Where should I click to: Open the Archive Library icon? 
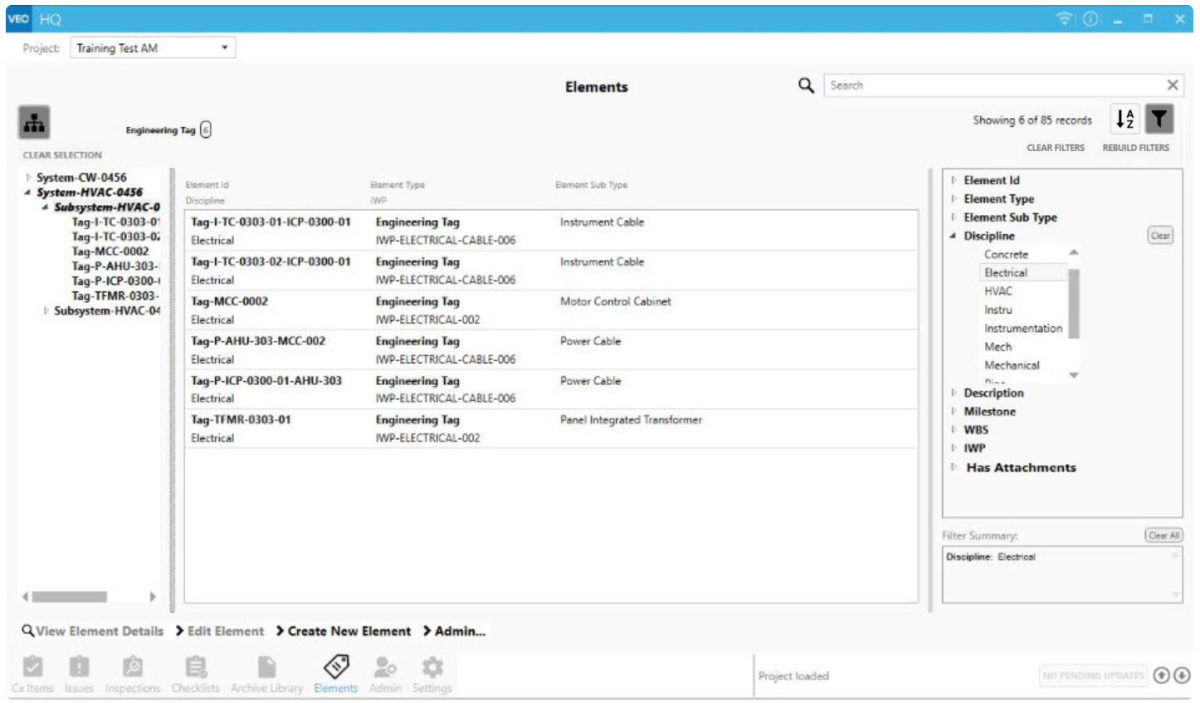[266, 673]
